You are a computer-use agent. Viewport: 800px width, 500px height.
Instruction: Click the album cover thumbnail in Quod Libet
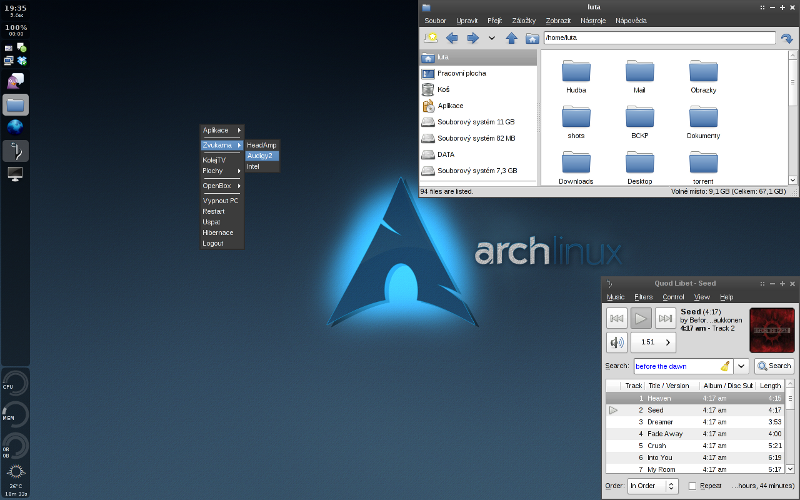[x=772, y=330]
